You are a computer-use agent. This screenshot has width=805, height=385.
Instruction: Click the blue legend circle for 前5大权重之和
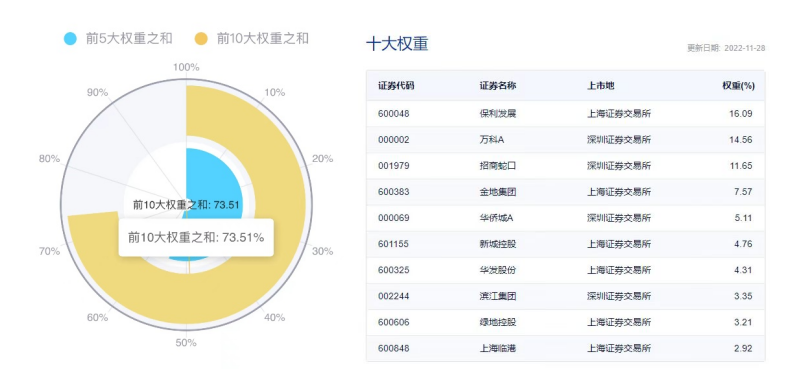pos(70,38)
